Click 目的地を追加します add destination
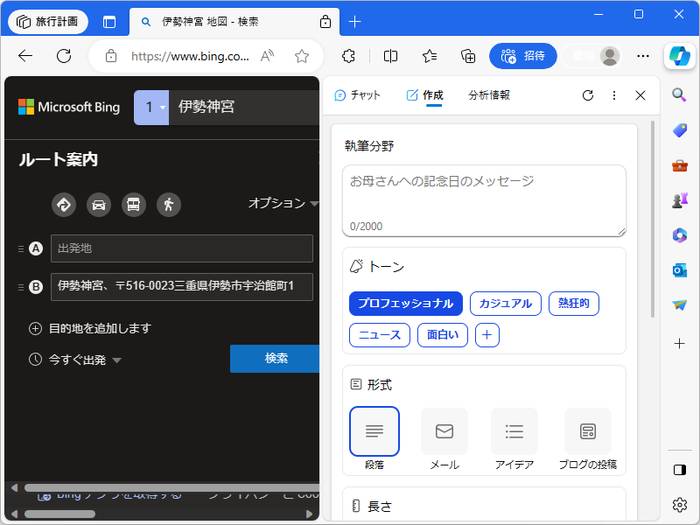Image resolution: width=700 pixels, height=525 pixels. coord(90,329)
